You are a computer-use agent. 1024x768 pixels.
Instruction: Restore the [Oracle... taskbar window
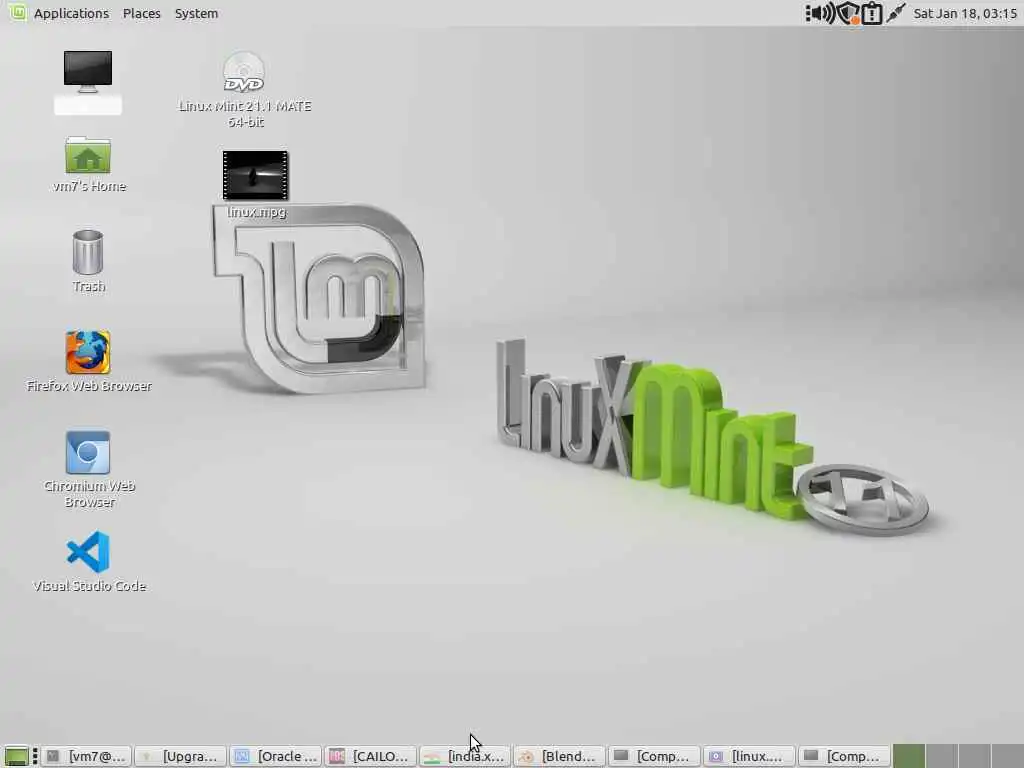(276, 756)
